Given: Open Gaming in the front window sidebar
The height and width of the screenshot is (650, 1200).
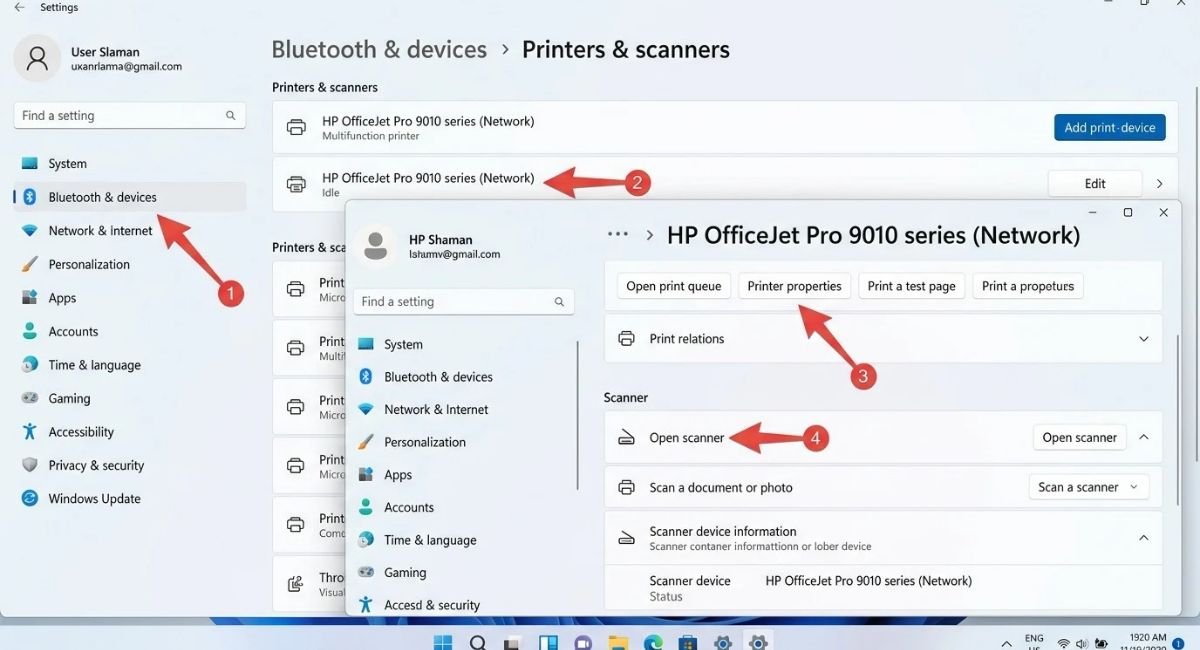Looking at the screenshot, I should pyautogui.click(x=405, y=573).
